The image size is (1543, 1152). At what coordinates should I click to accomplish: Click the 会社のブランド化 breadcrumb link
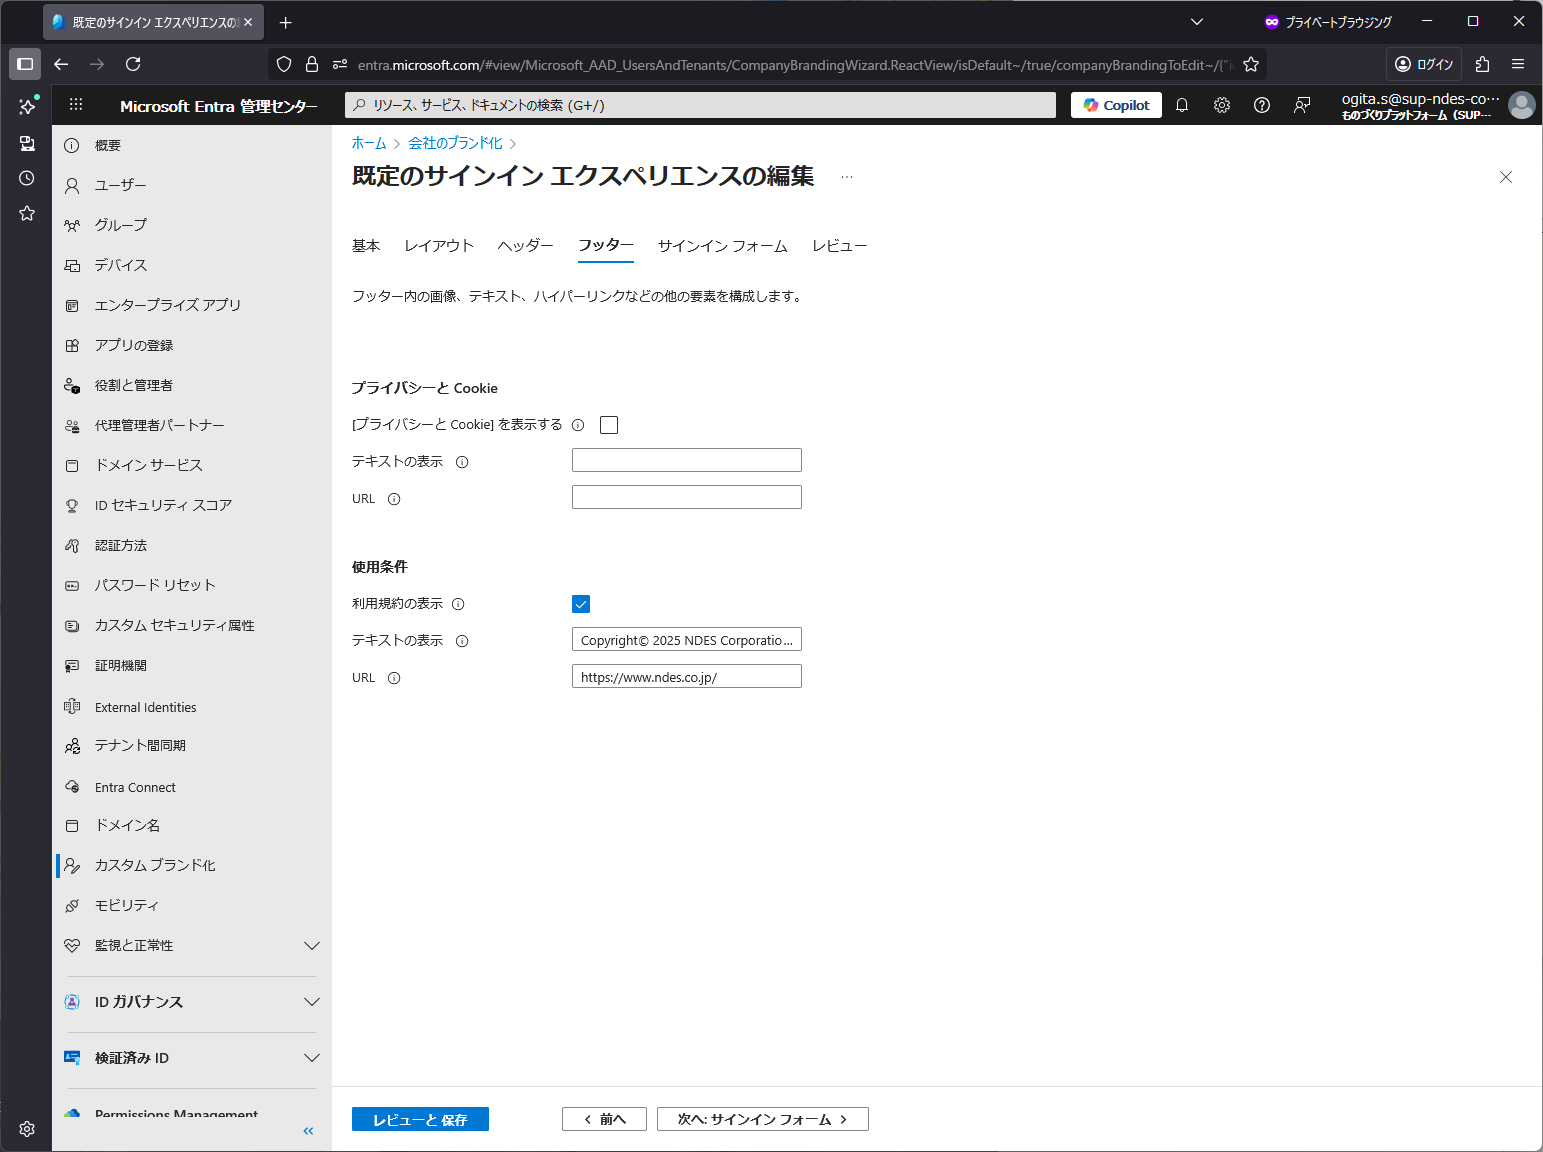pyautogui.click(x=455, y=143)
